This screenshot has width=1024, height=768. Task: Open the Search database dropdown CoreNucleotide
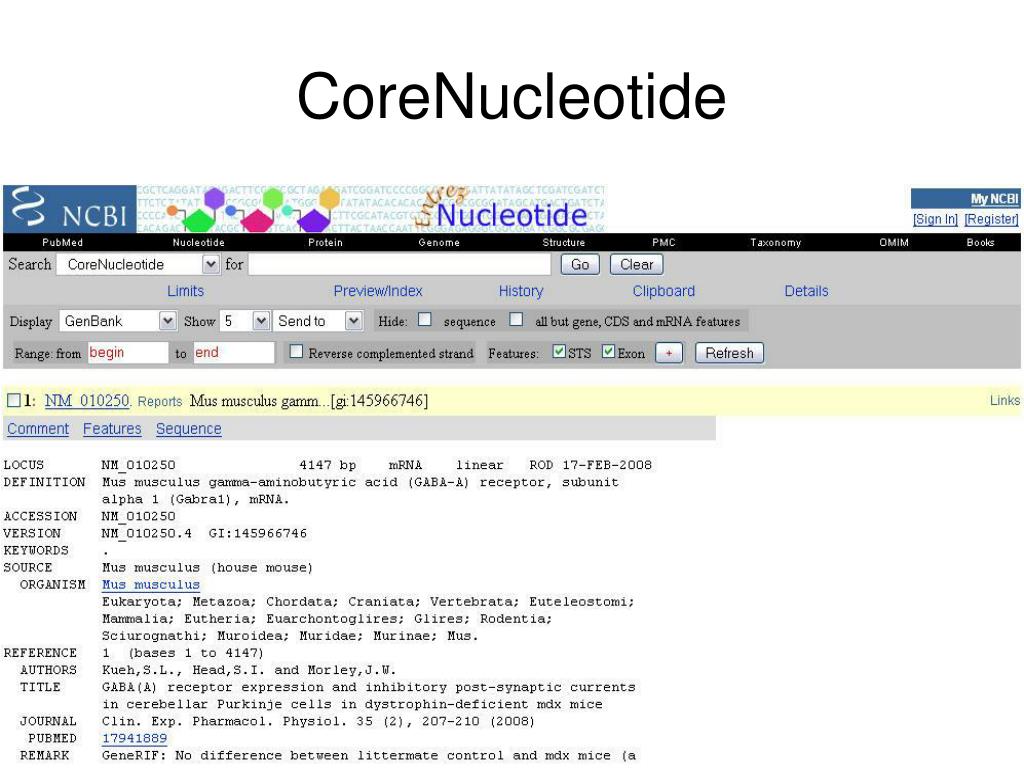click(138, 264)
